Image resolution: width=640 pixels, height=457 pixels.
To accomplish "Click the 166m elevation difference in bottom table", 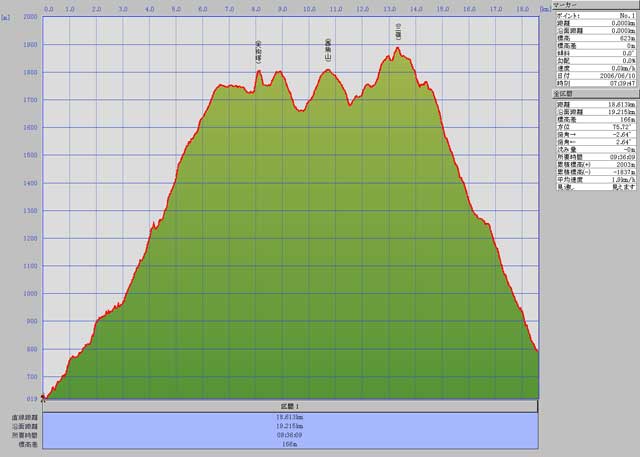I will pos(291,443).
